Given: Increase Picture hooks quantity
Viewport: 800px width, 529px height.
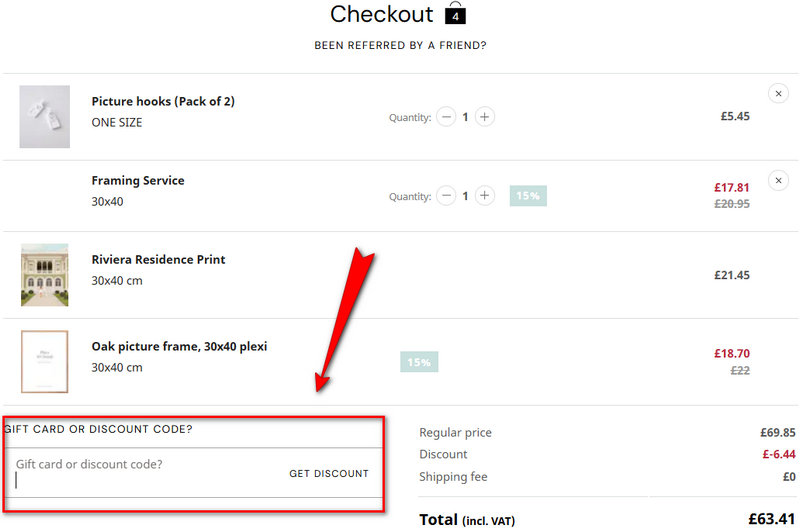Looking at the screenshot, I should (x=484, y=117).
